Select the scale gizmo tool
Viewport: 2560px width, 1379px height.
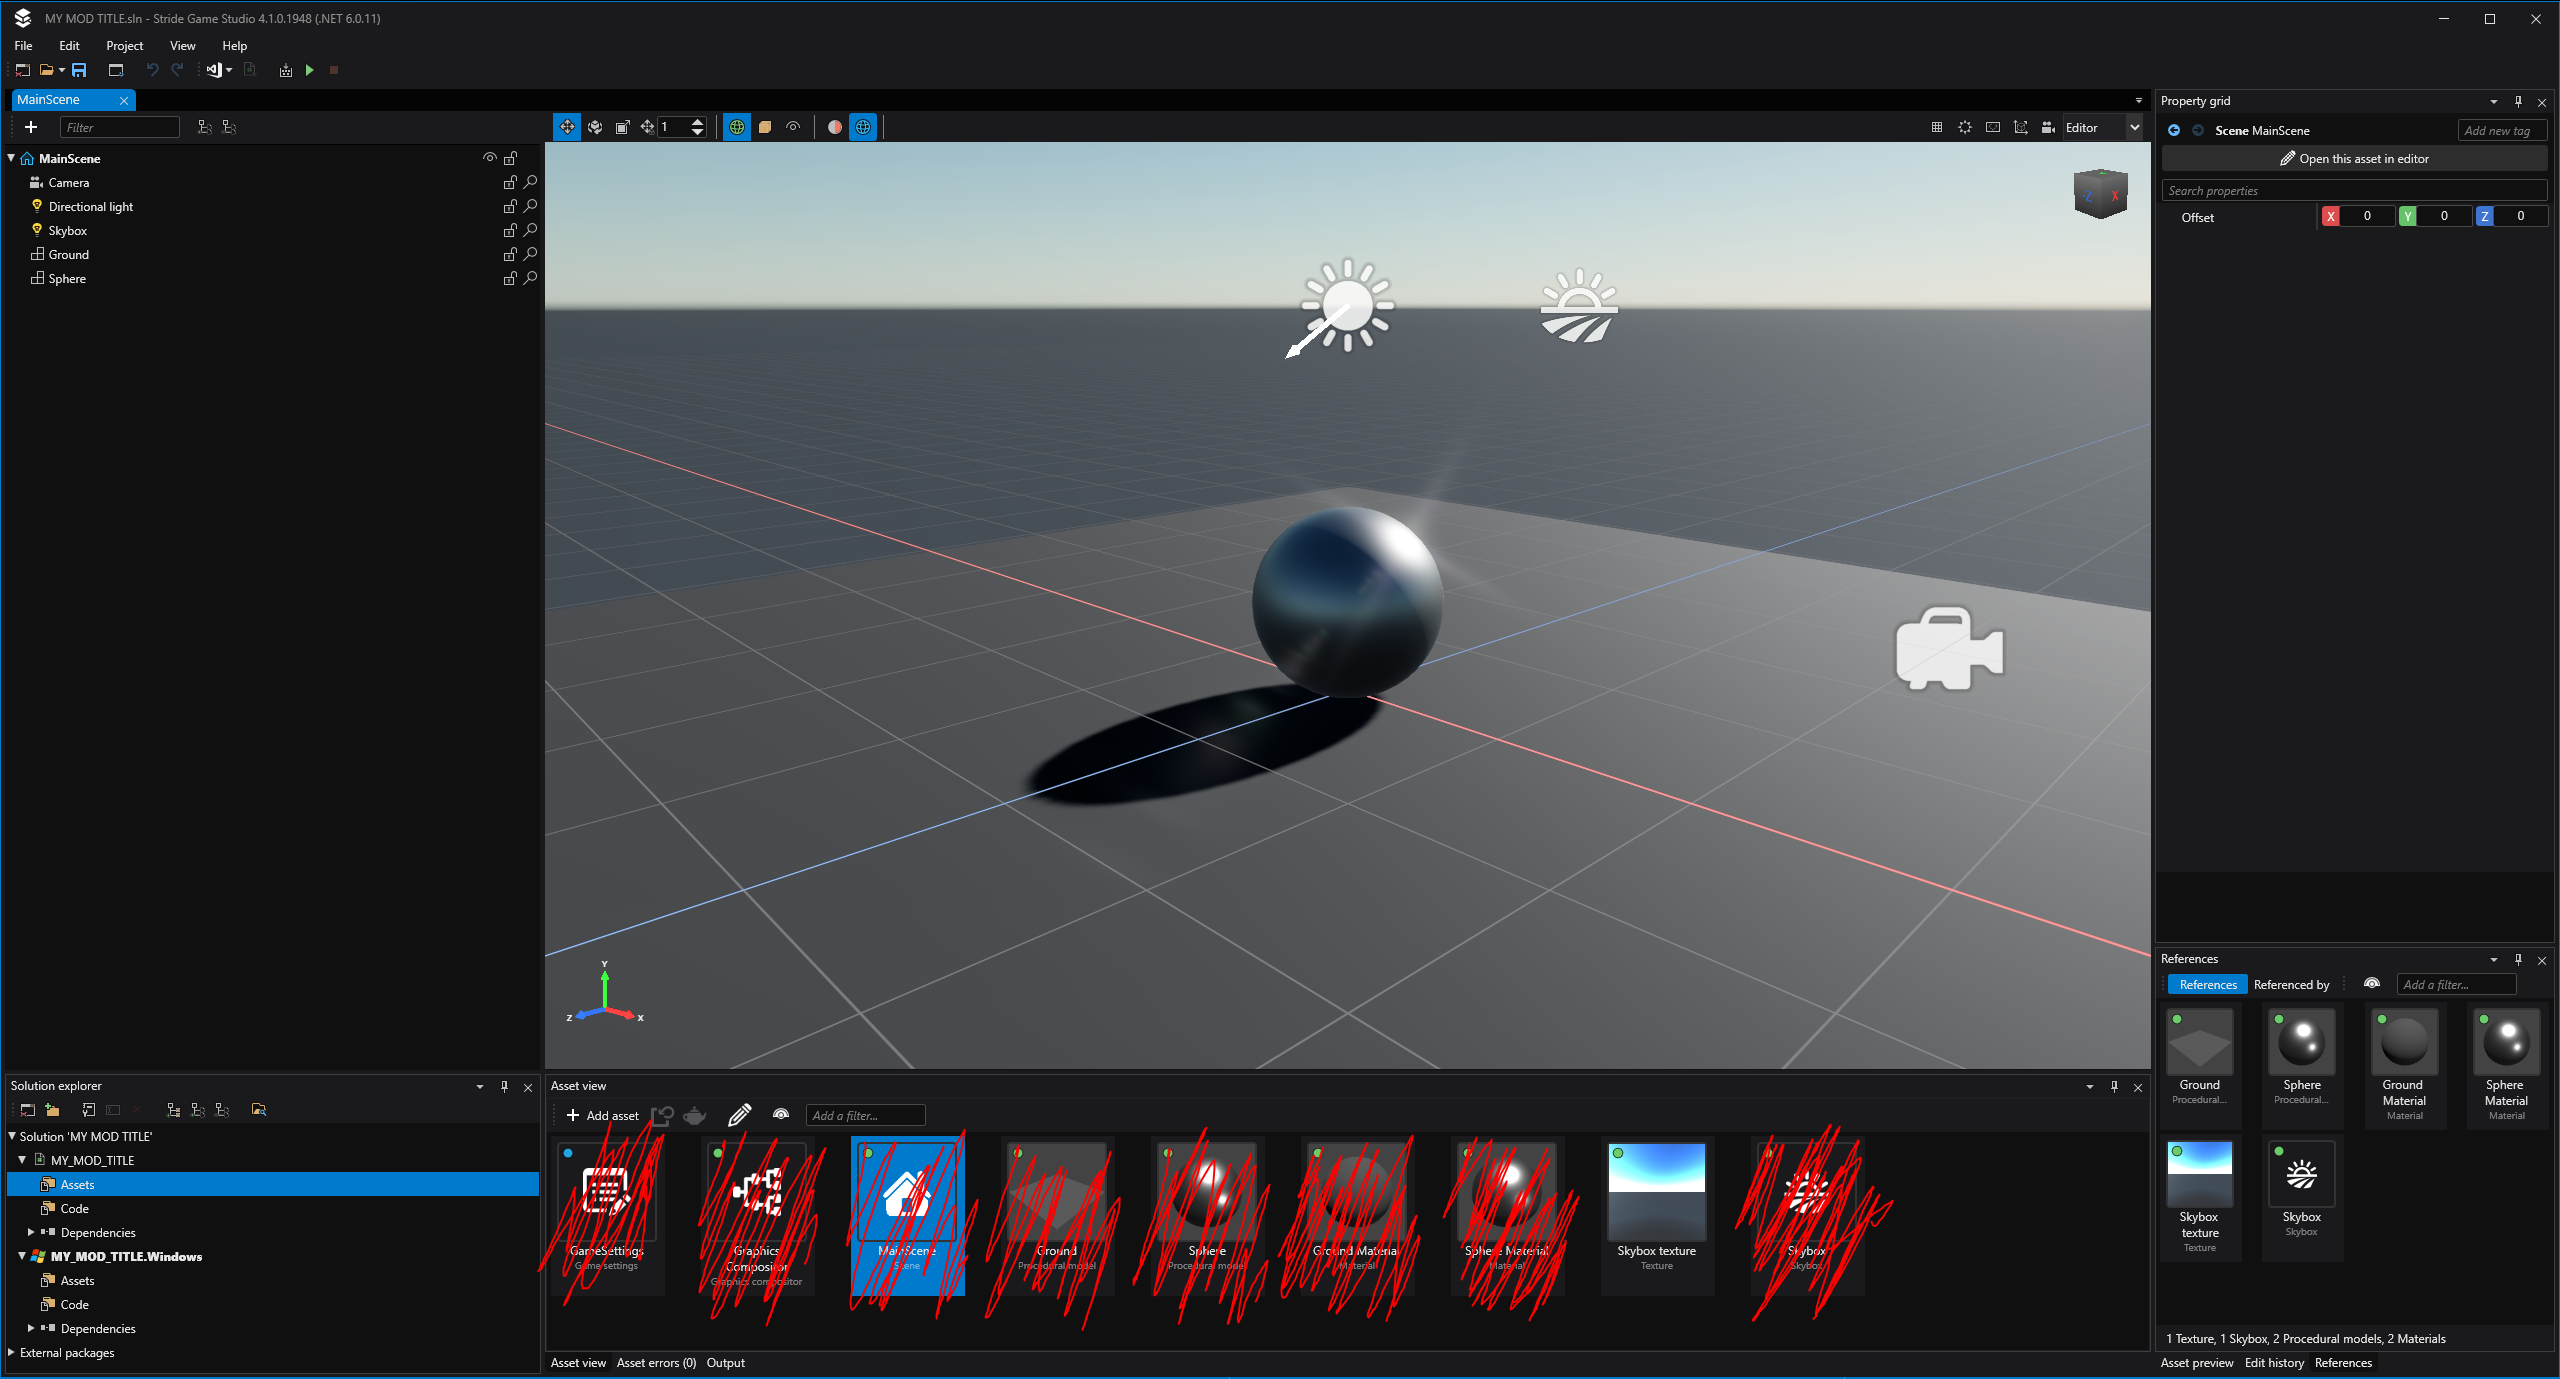(x=622, y=127)
